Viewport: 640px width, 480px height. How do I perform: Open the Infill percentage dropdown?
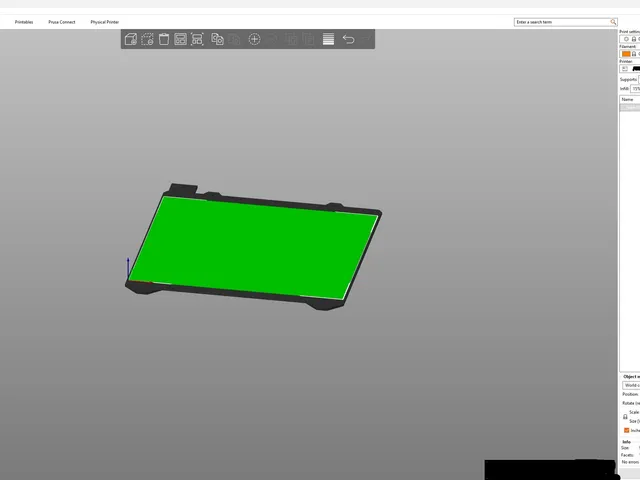click(x=635, y=89)
